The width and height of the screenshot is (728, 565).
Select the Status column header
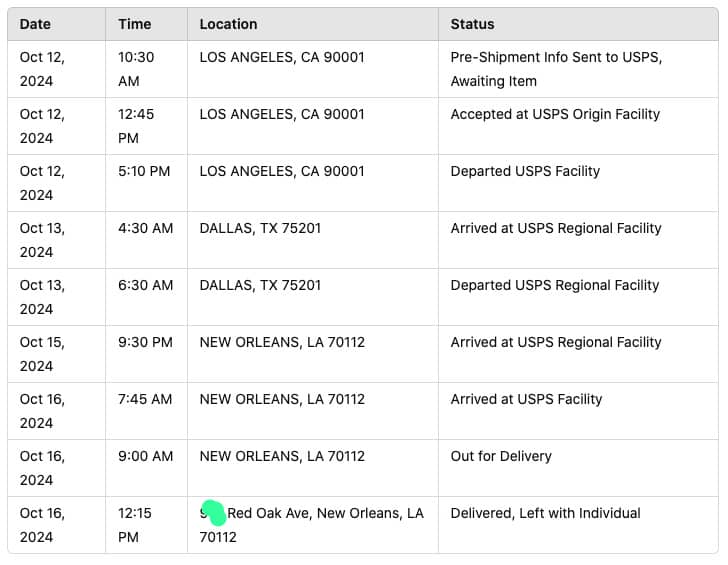pos(472,24)
